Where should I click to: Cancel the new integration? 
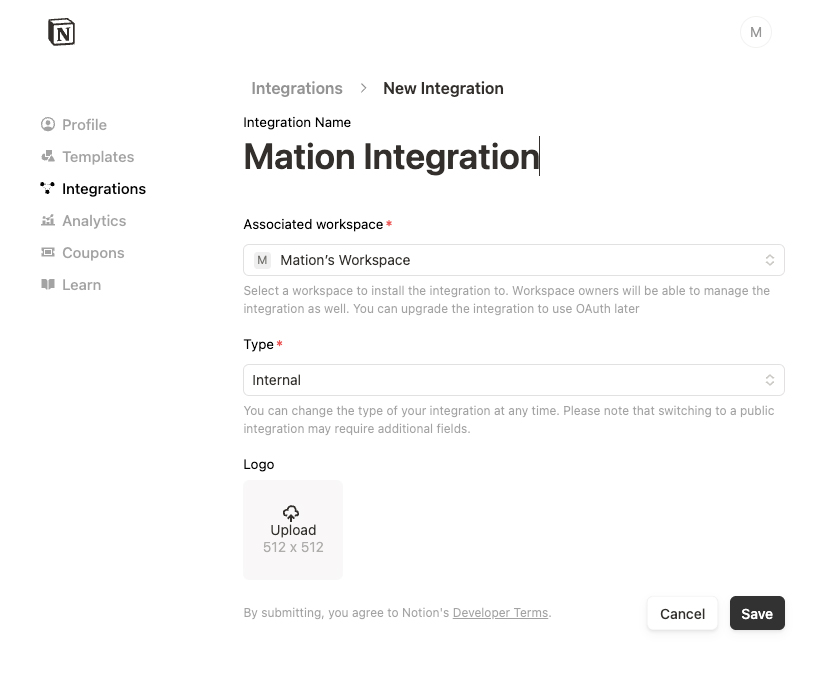point(682,614)
